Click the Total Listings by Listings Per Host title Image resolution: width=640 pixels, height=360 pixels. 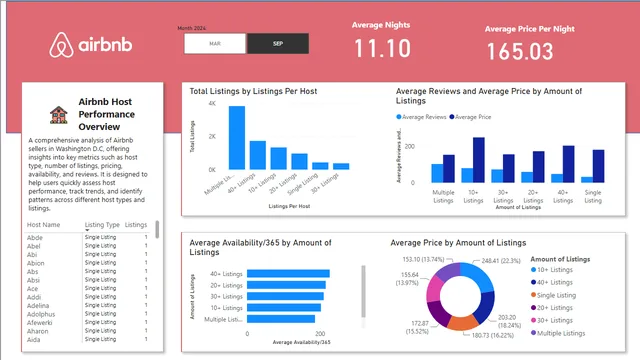[x=253, y=91]
